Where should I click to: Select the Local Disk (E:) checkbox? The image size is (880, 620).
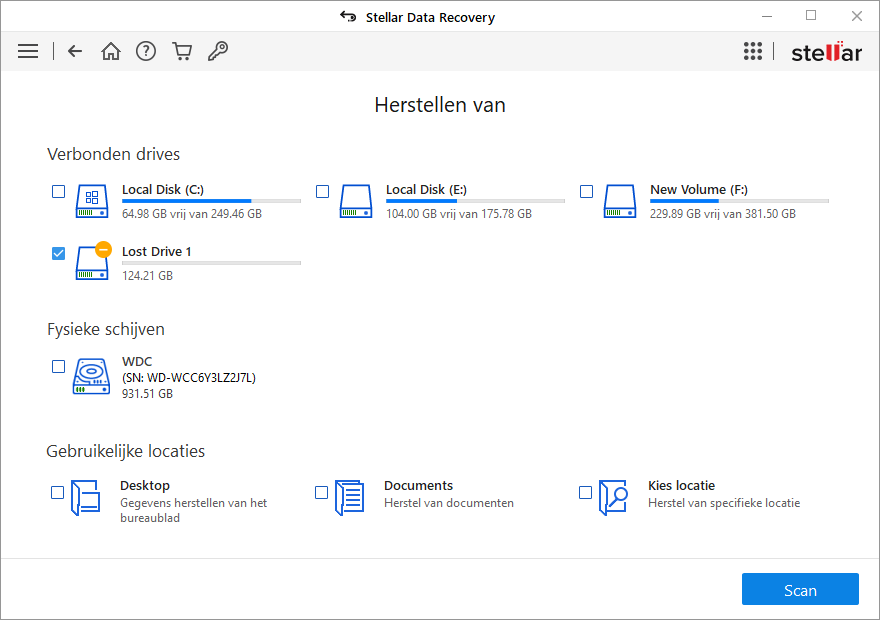click(322, 191)
